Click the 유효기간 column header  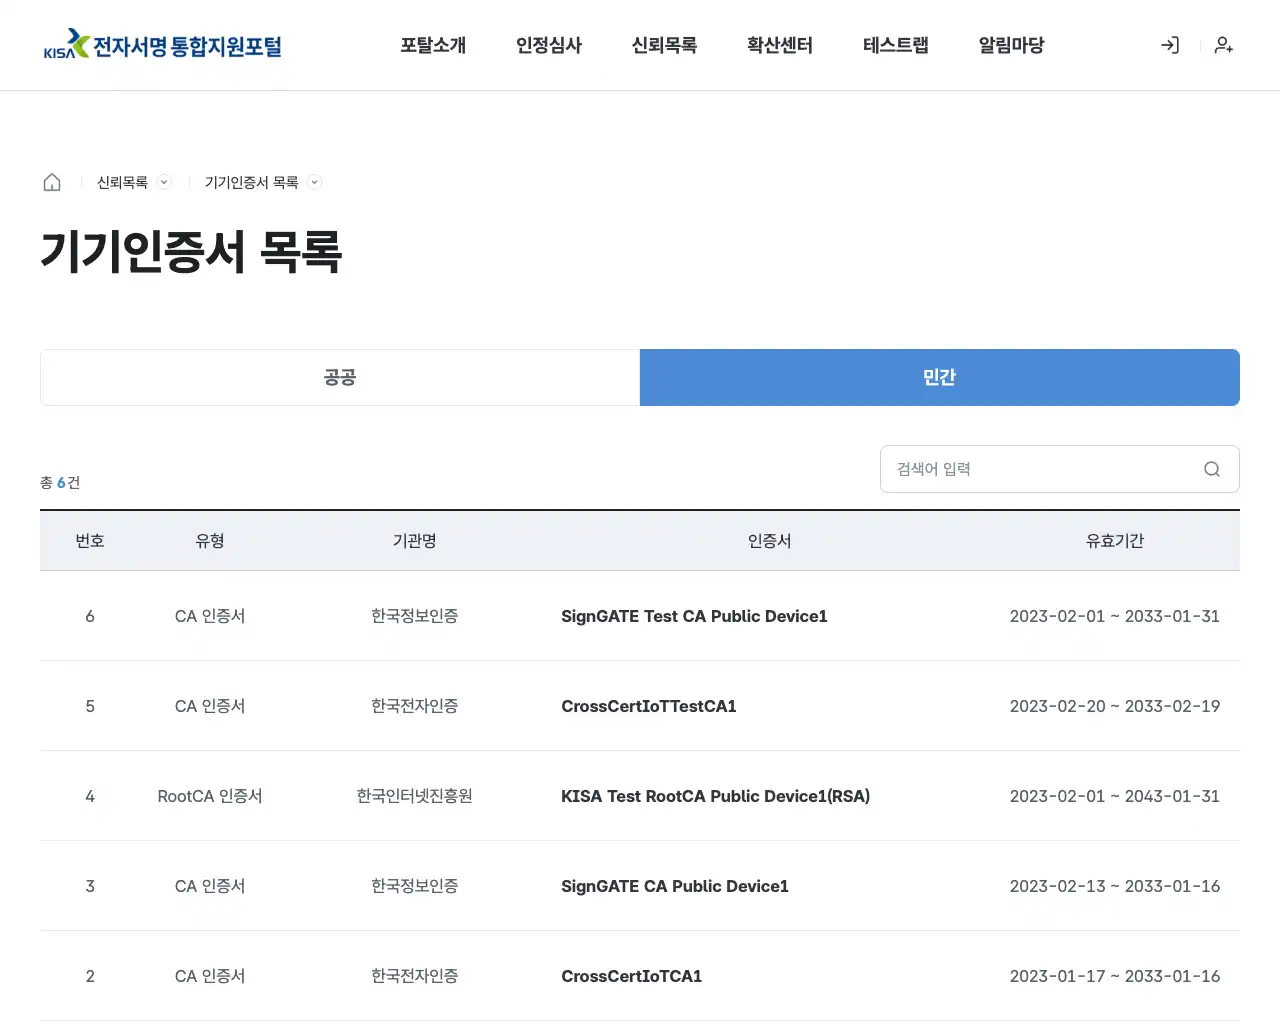1115,541
